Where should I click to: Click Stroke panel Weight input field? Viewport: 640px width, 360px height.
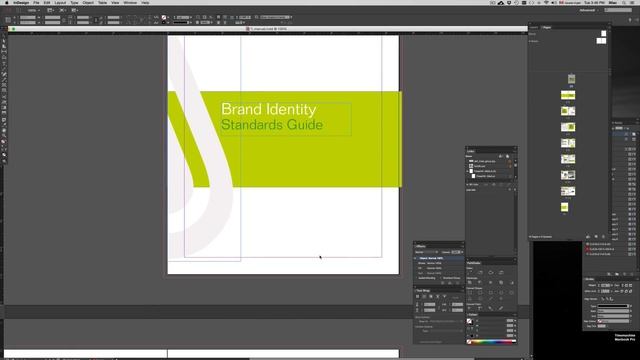pos(605,285)
